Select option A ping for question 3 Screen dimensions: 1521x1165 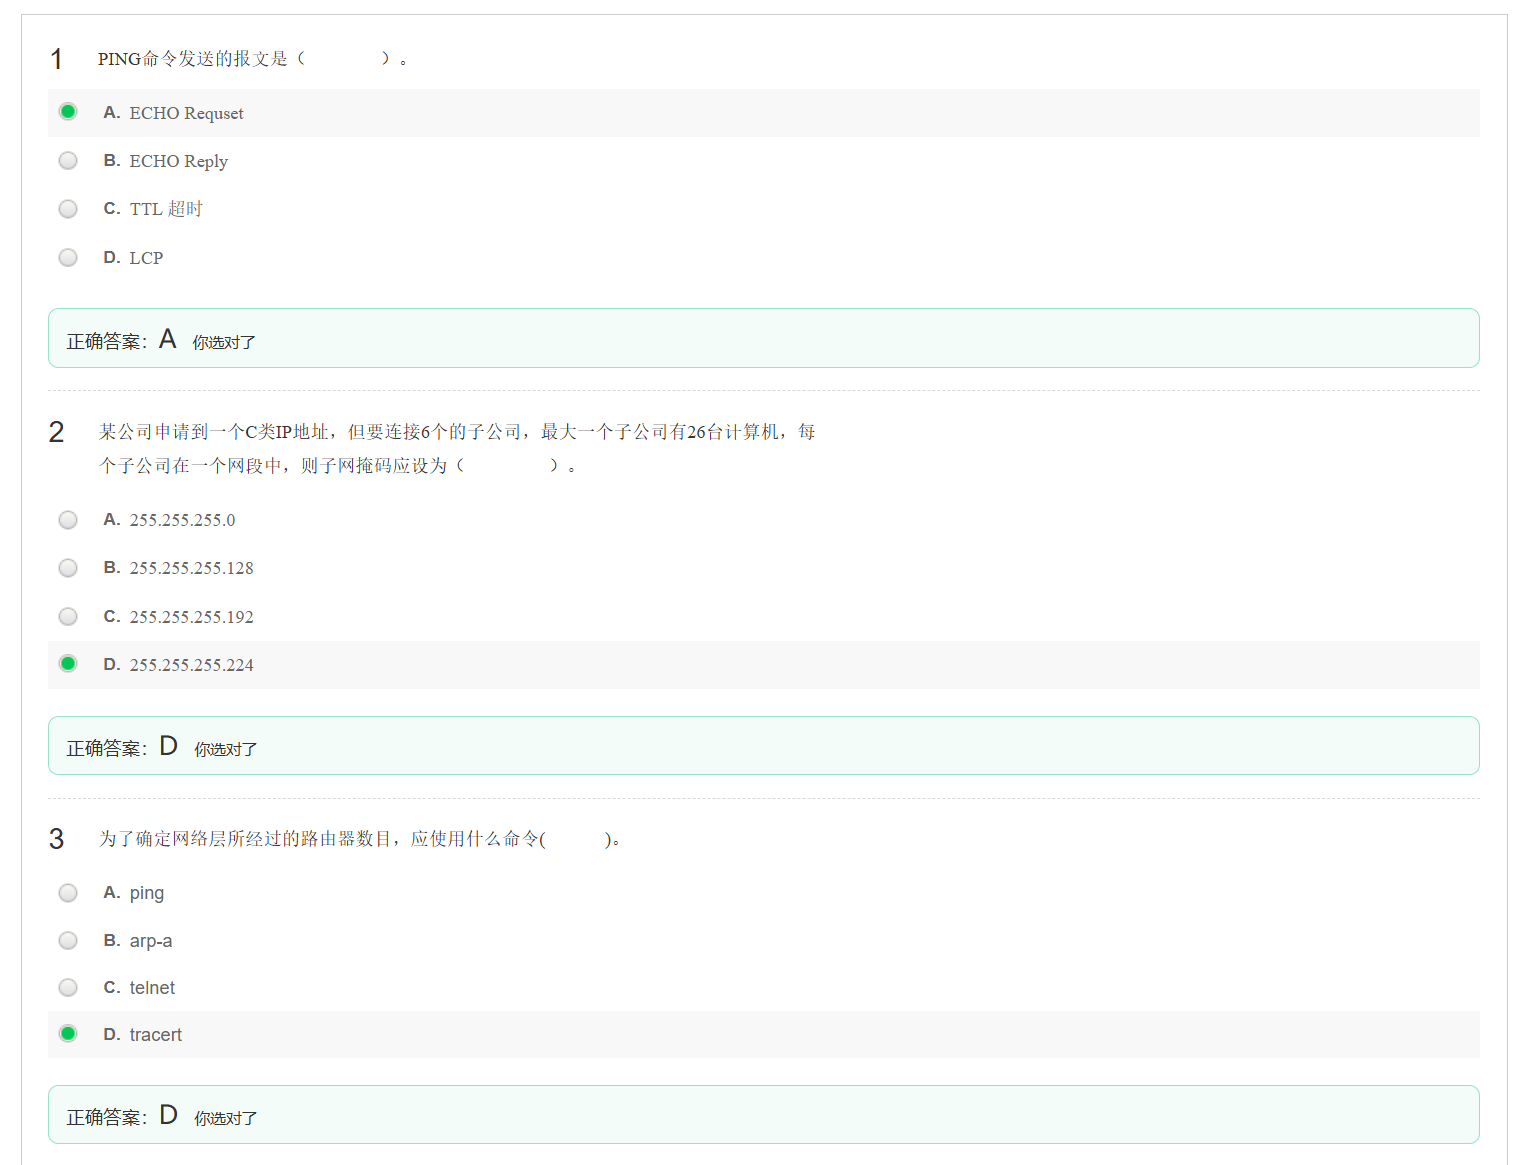(67, 892)
